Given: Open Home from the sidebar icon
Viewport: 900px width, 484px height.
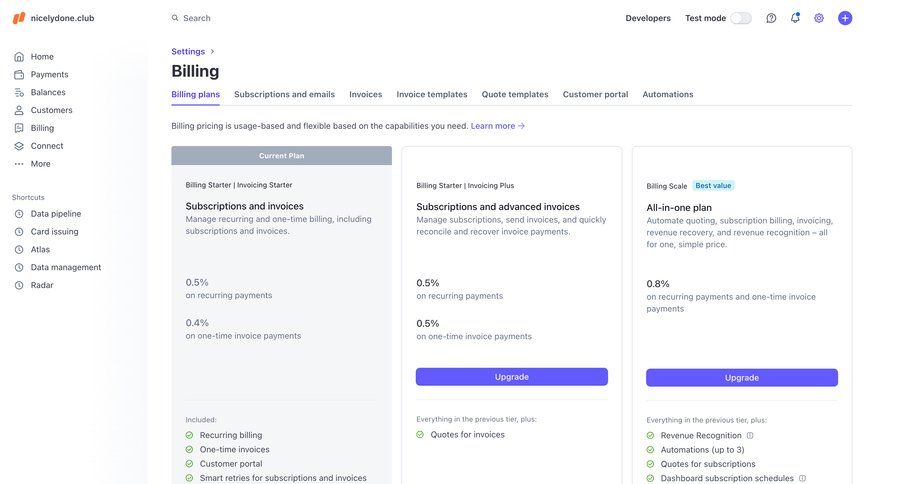Looking at the screenshot, I should click(19, 57).
